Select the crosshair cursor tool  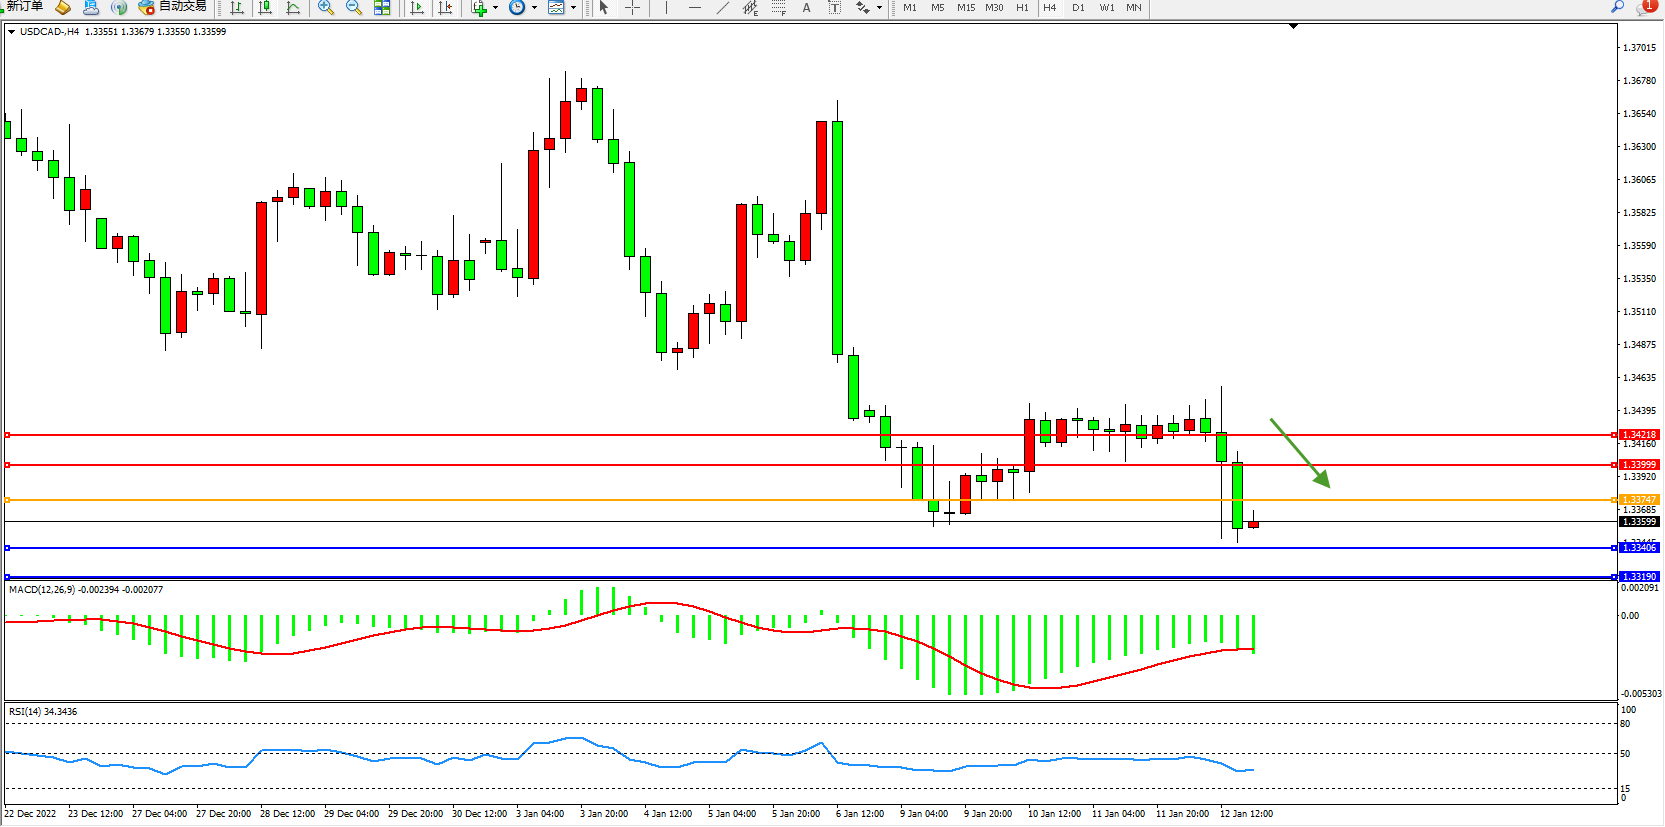click(632, 8)
